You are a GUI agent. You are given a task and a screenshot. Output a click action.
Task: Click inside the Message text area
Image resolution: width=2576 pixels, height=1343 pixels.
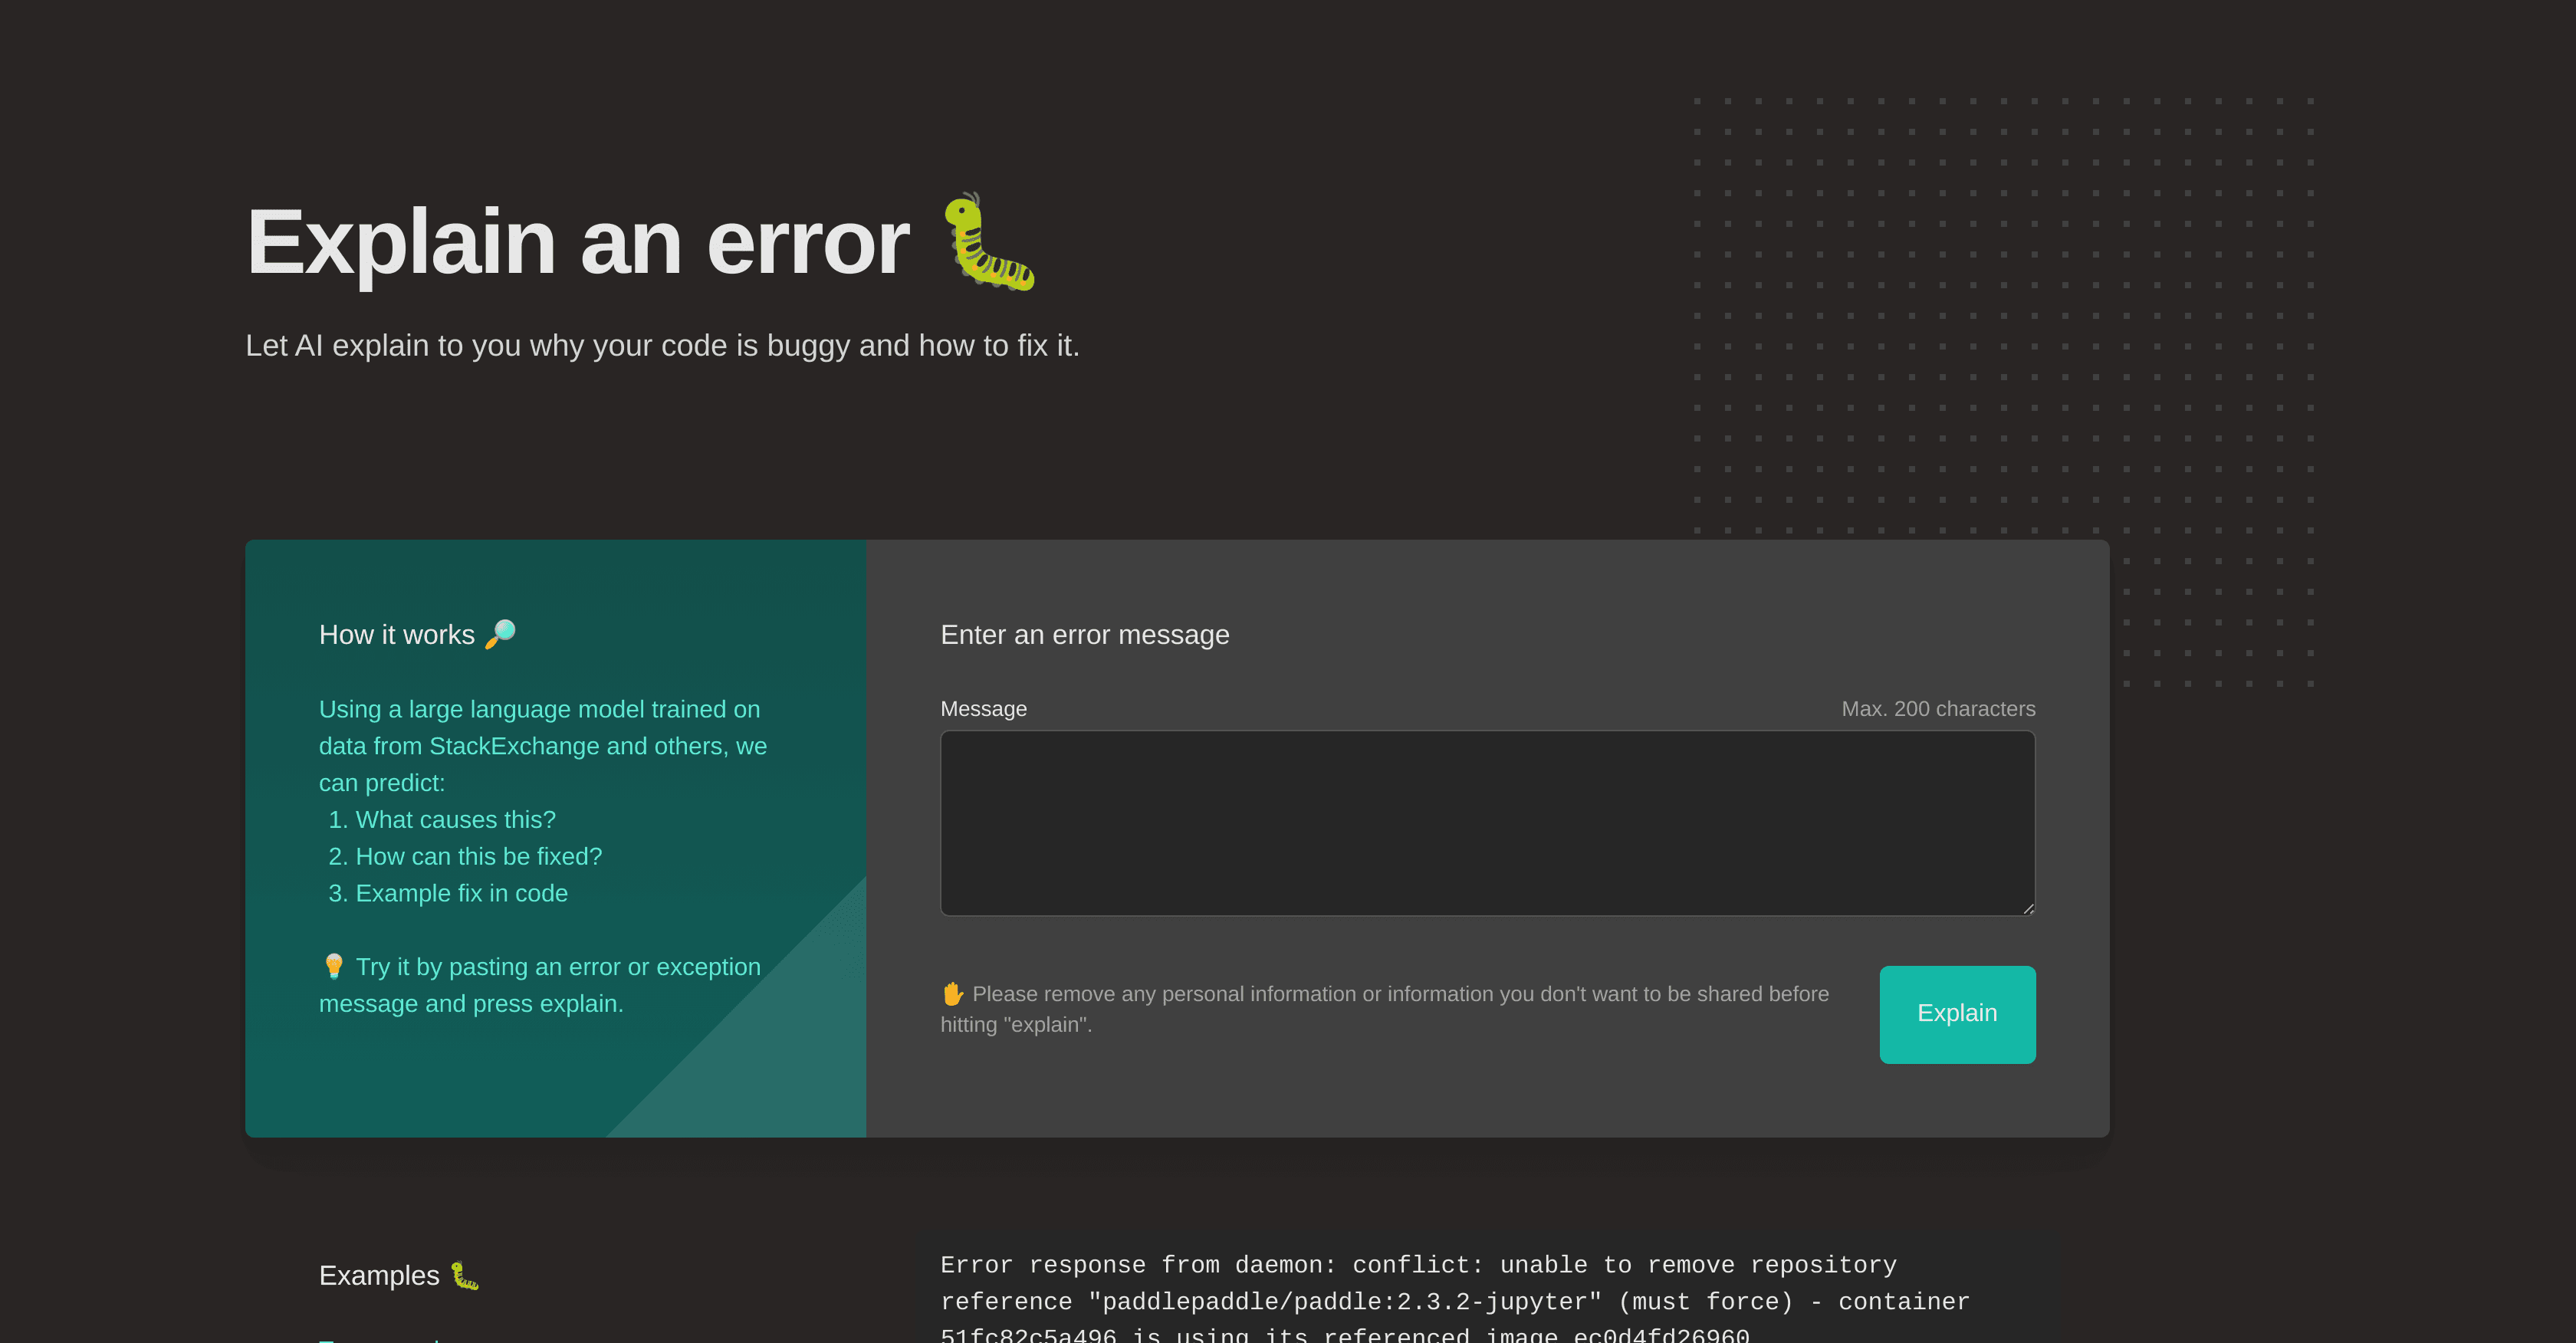[1487, 822]
